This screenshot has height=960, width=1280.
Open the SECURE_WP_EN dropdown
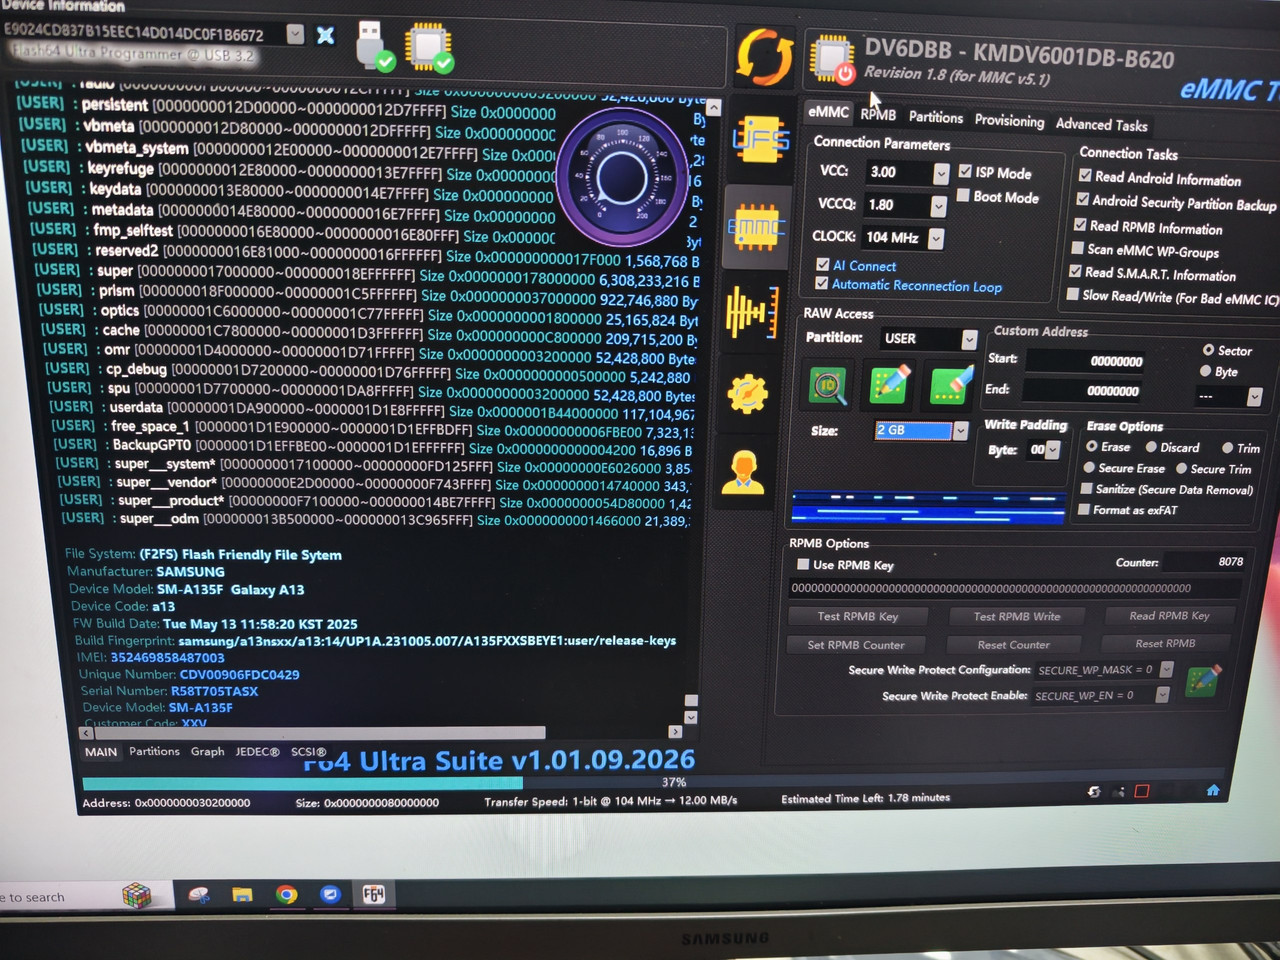pos(1162,695)
